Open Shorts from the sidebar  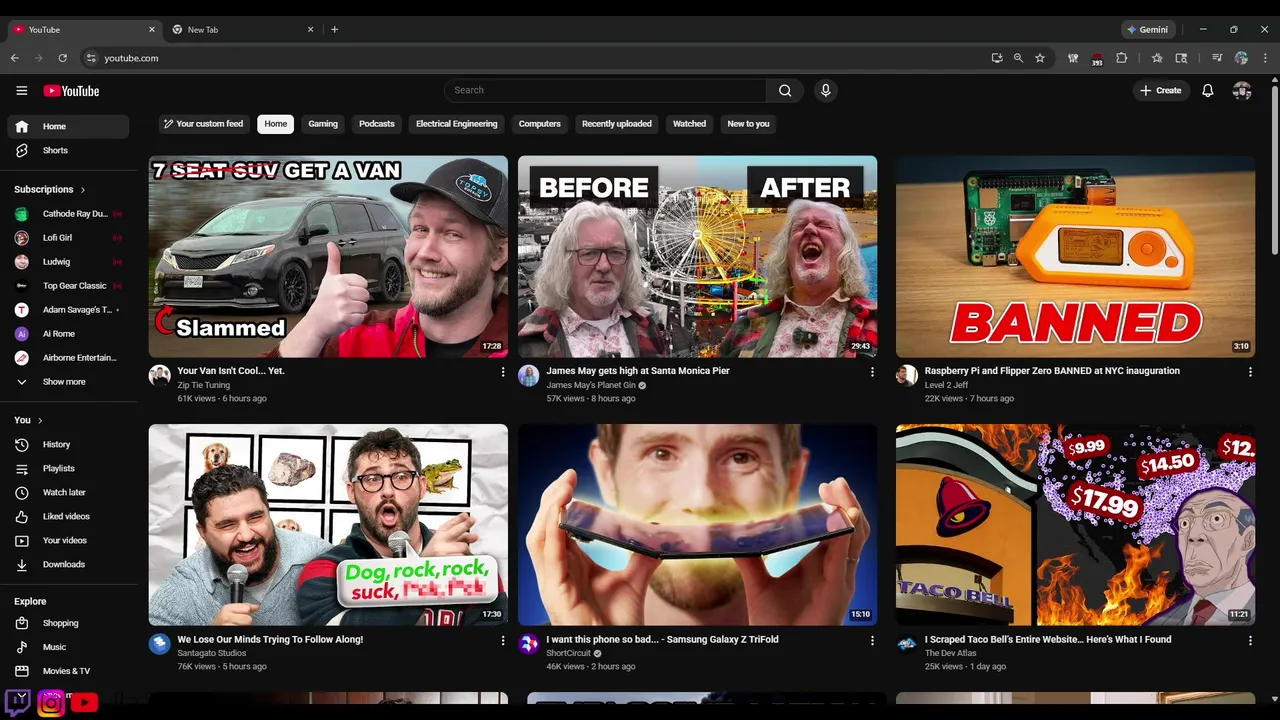pyautogui.click(x=68, y=150)
